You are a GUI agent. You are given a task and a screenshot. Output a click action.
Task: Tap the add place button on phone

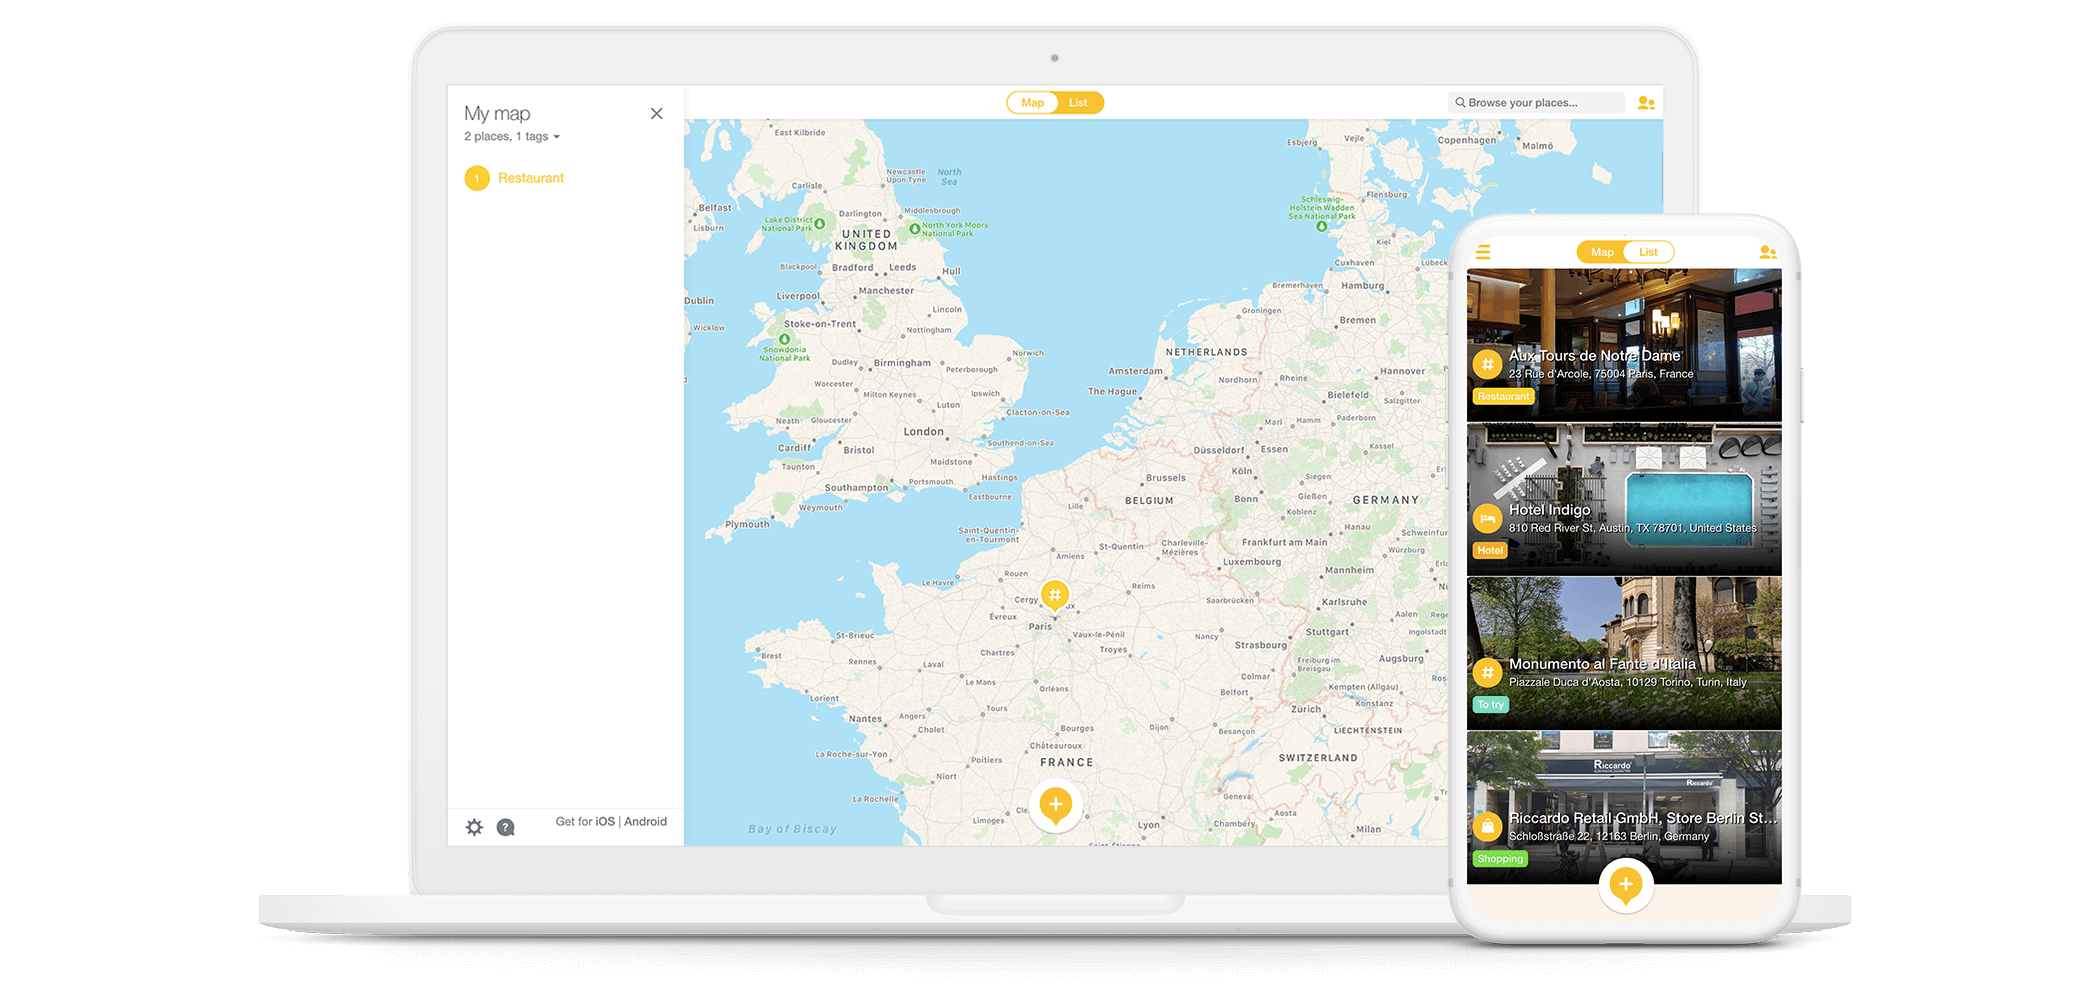coord(1625,885)
